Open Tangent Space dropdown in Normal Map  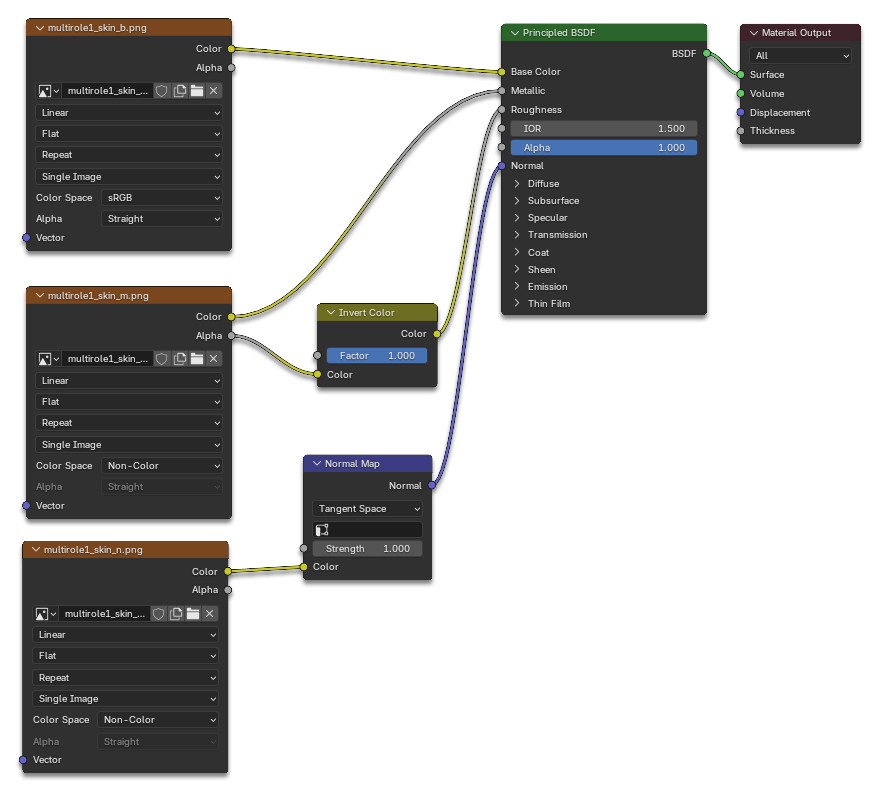coord(367,509)
